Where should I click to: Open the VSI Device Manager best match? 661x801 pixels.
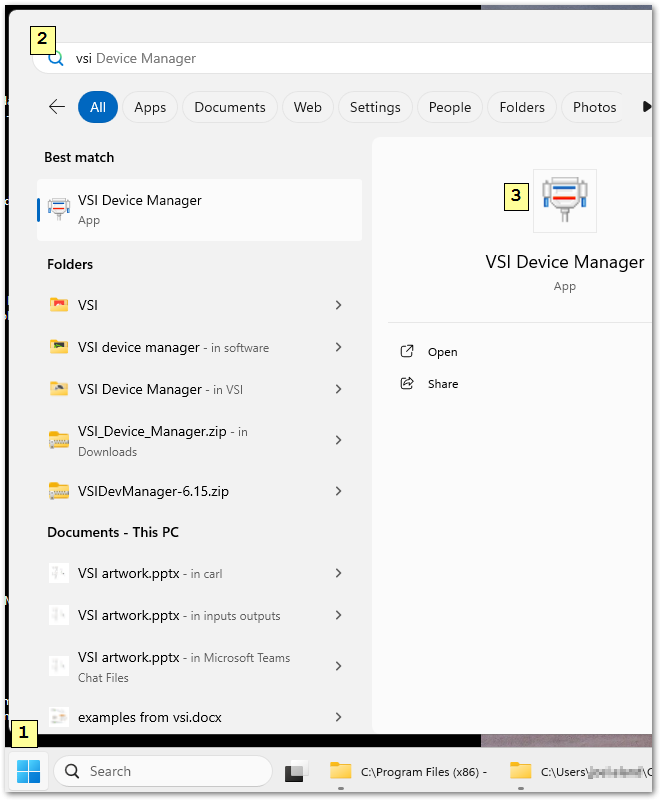point(199,210)
